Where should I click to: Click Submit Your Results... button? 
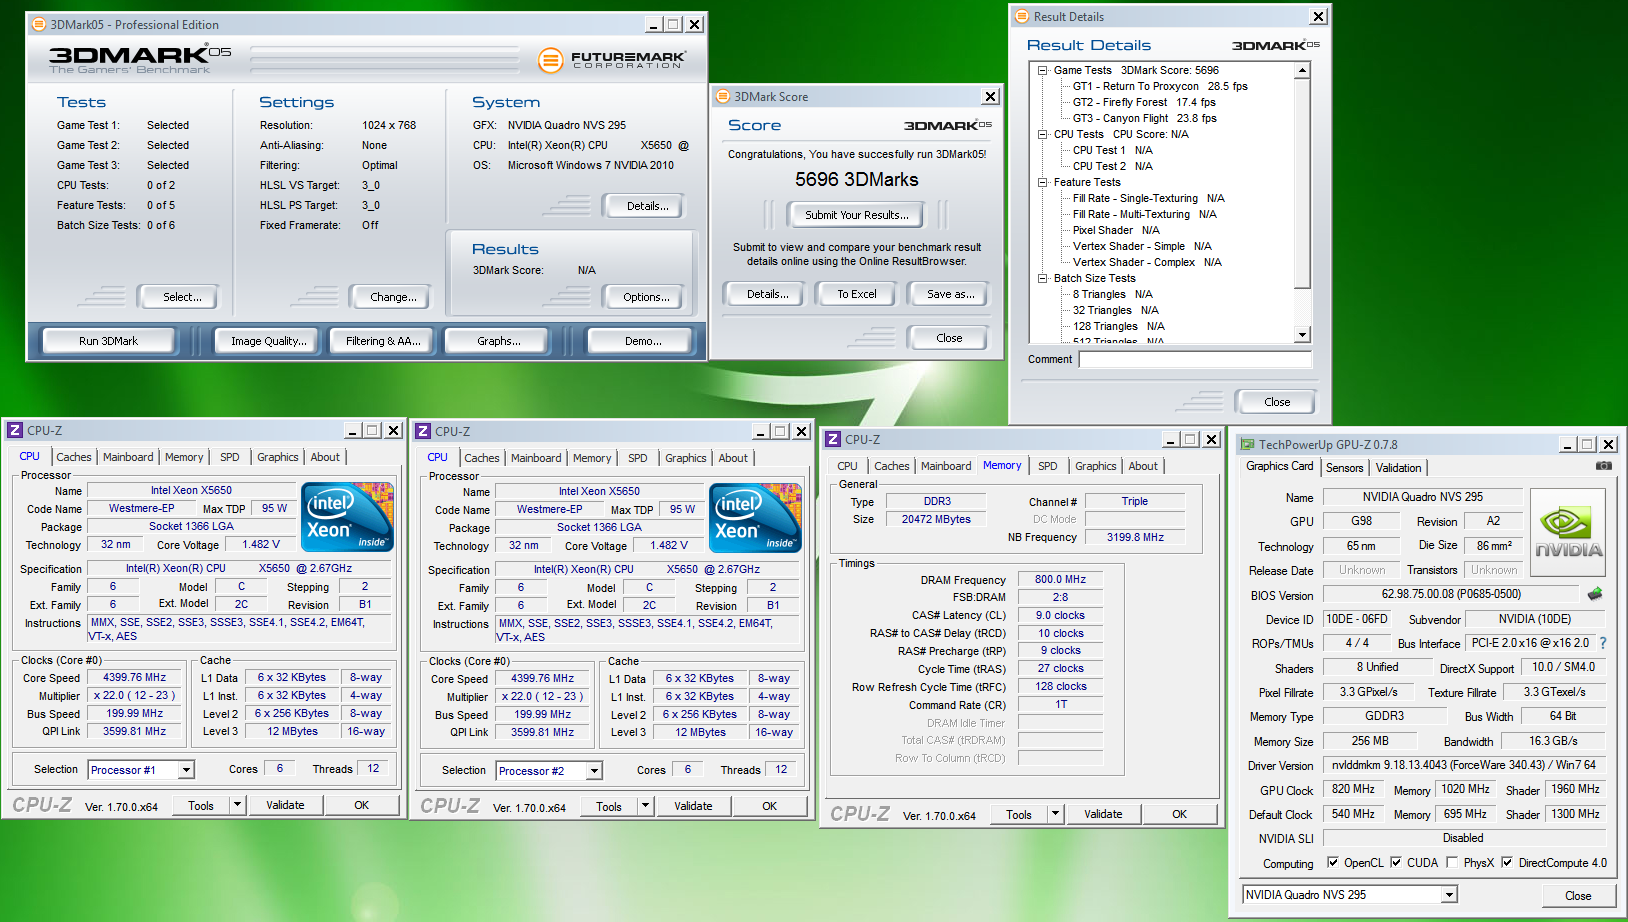click(857, 215)
